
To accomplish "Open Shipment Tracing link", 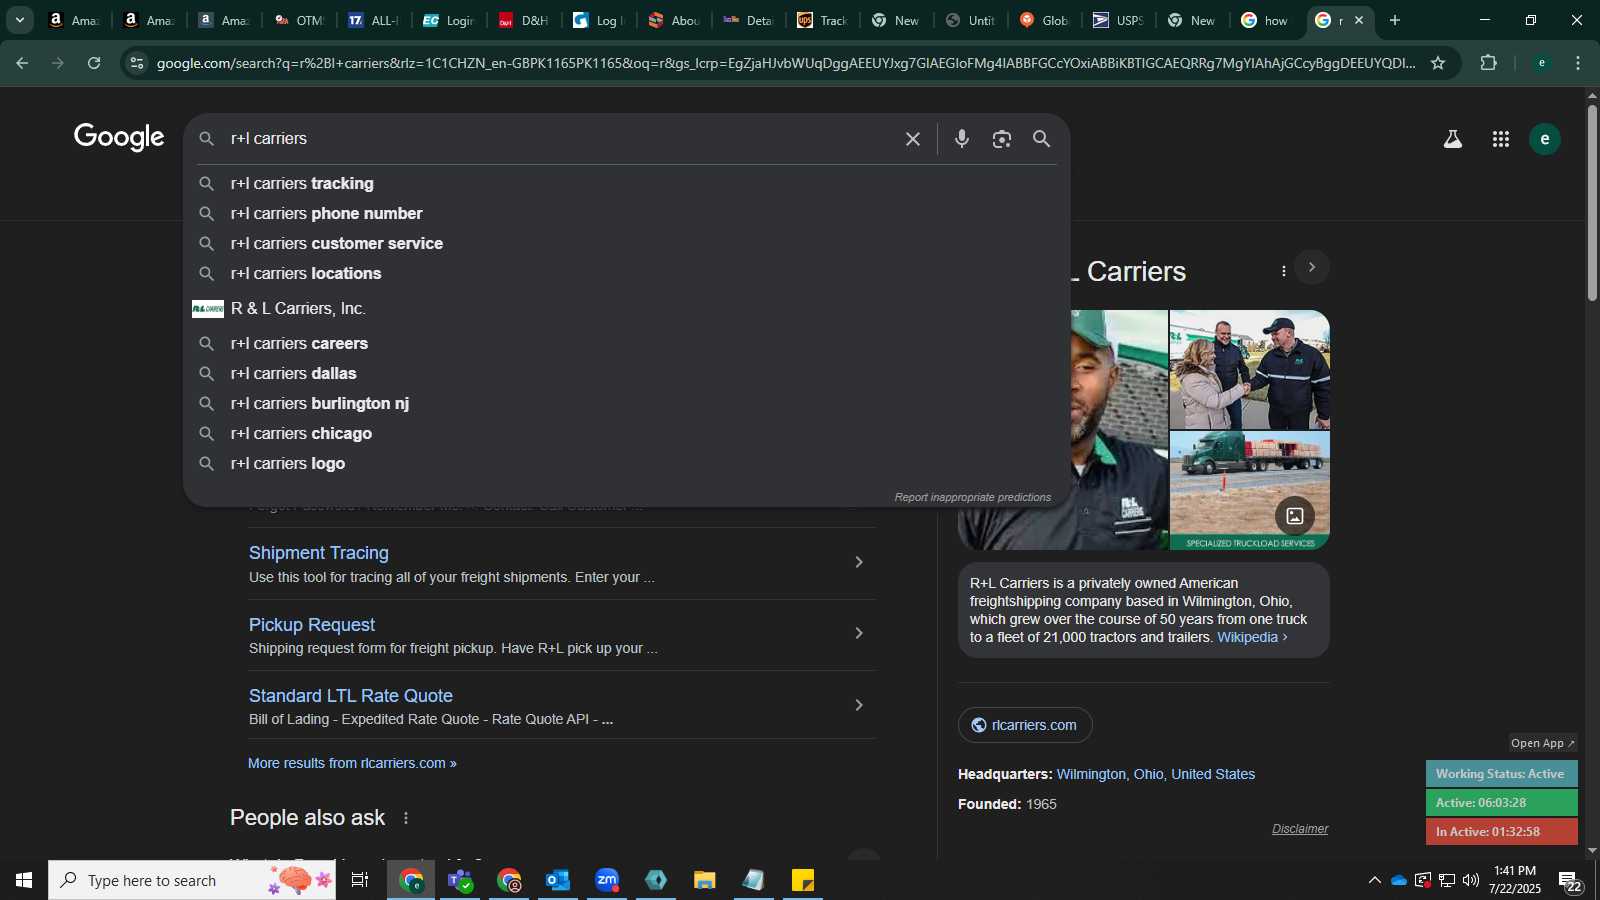I will point(319,553).
